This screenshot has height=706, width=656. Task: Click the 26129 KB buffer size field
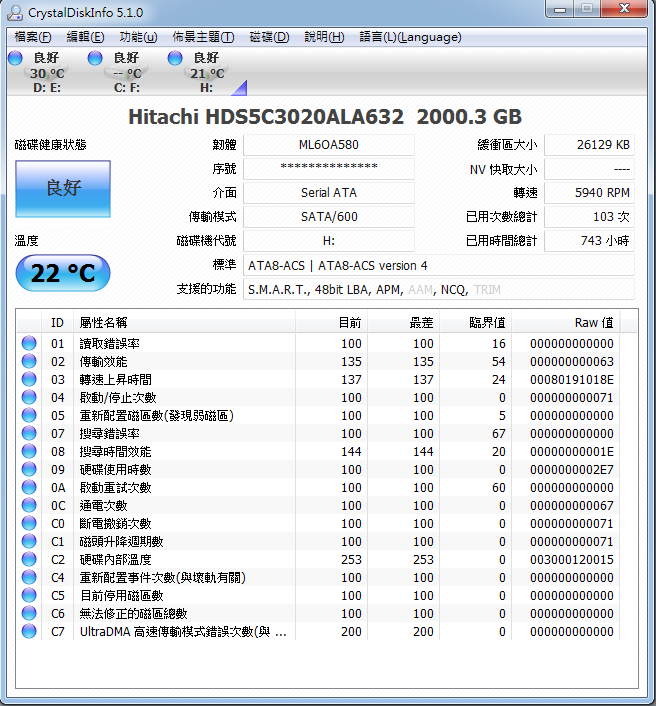(589, 145)
